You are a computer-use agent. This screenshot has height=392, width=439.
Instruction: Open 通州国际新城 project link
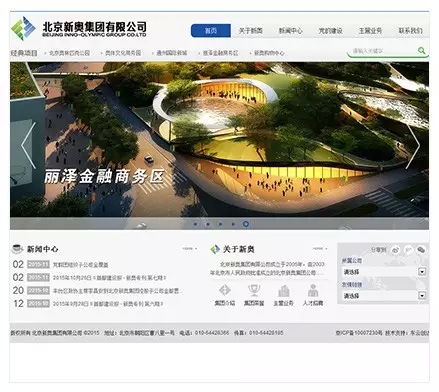pos(172,53)
